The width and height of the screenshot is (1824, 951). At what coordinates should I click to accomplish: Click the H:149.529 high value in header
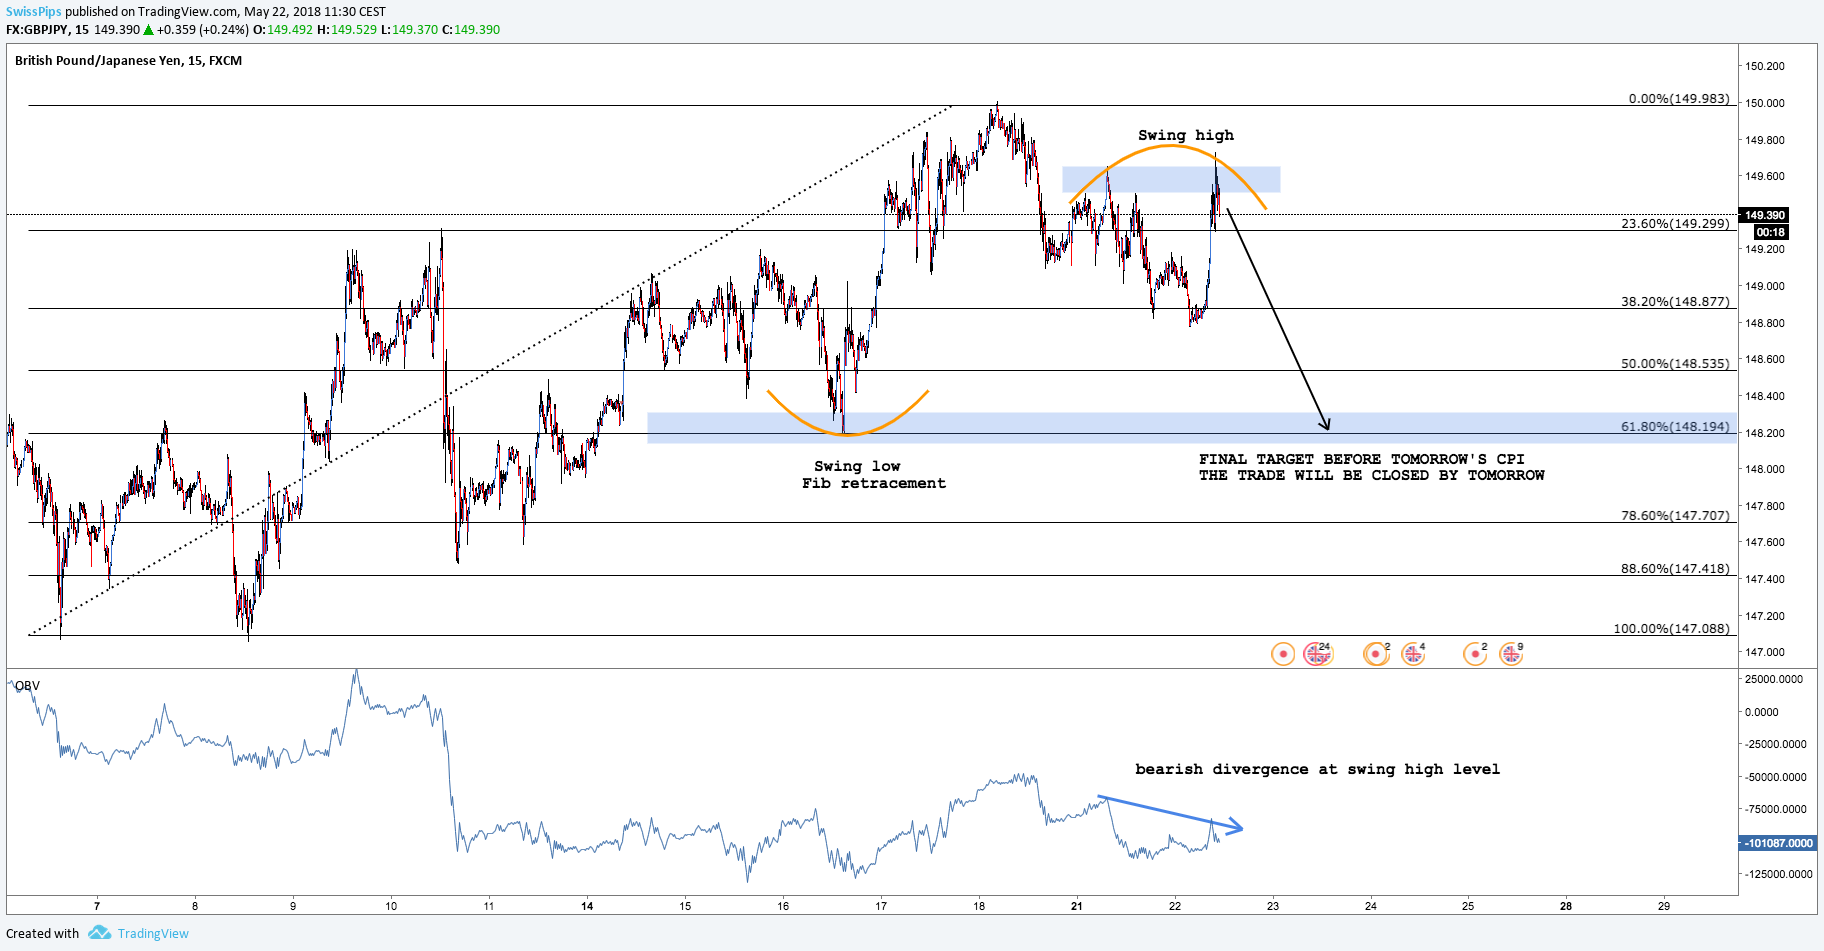(347, 30)
